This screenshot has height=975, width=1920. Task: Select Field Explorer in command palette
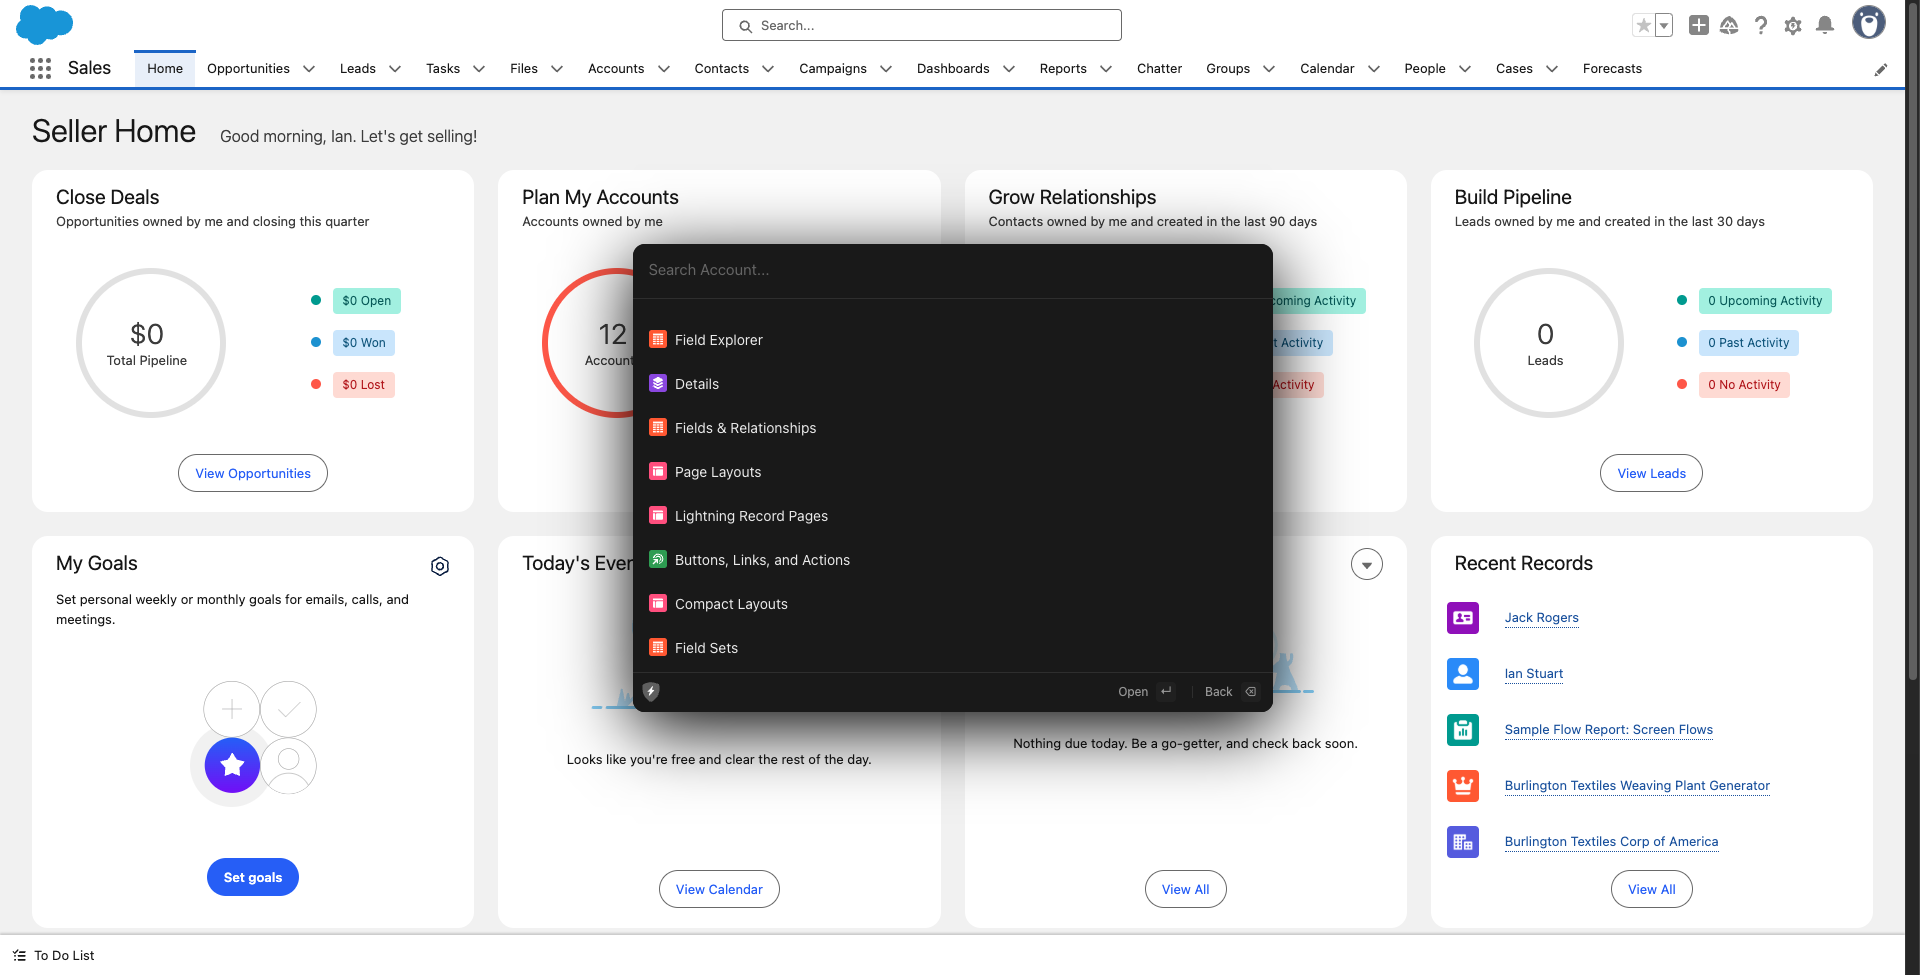[952, 340]
